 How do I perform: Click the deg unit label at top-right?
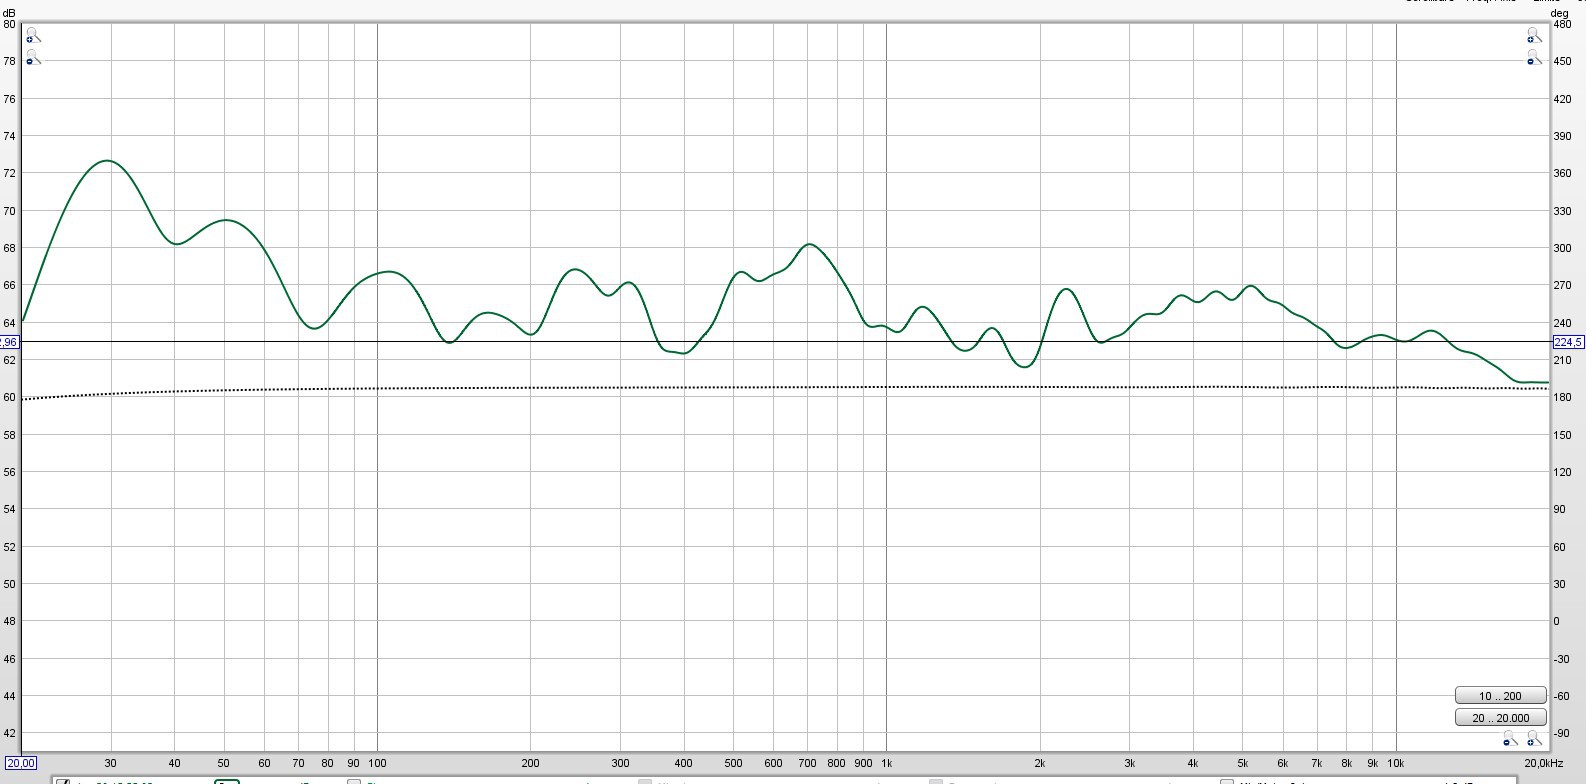coord(1561,12)
